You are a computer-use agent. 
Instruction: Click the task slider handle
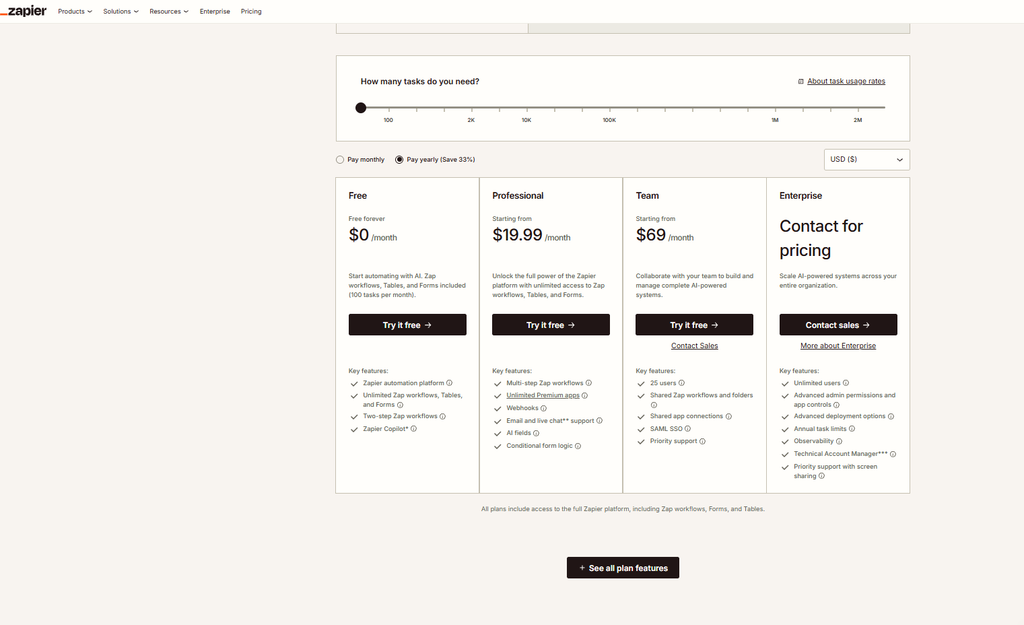pos(360,108)
